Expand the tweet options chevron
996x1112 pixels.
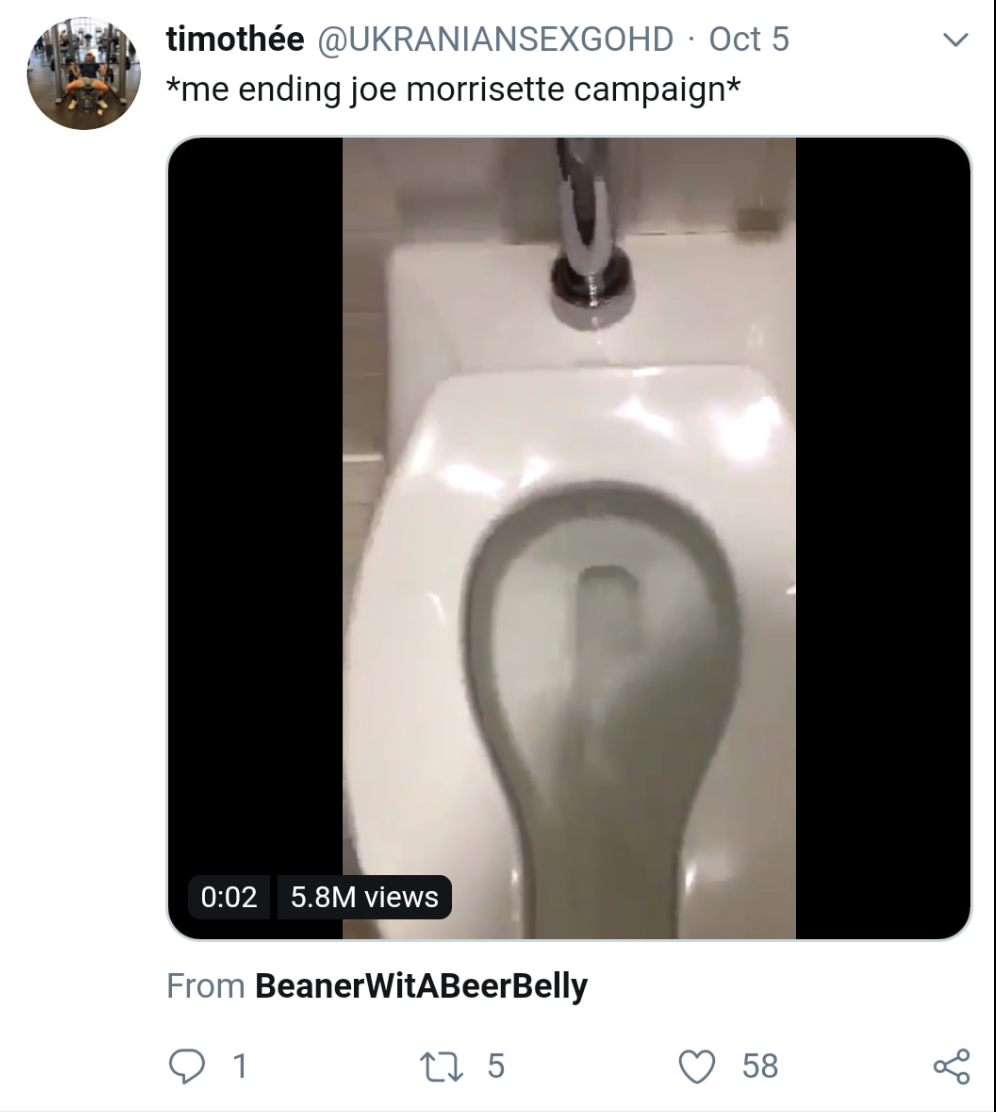955,41
